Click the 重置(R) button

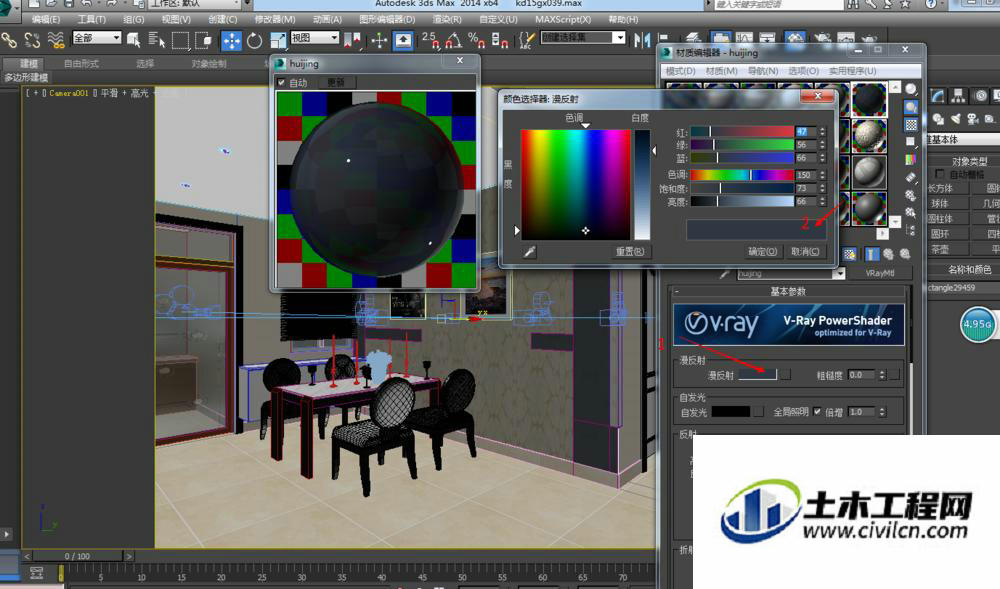(630, 252)
